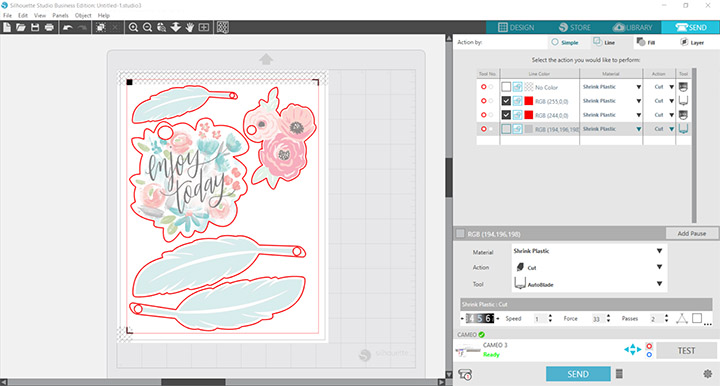Zoom out of the canvas

click(147, 28)
